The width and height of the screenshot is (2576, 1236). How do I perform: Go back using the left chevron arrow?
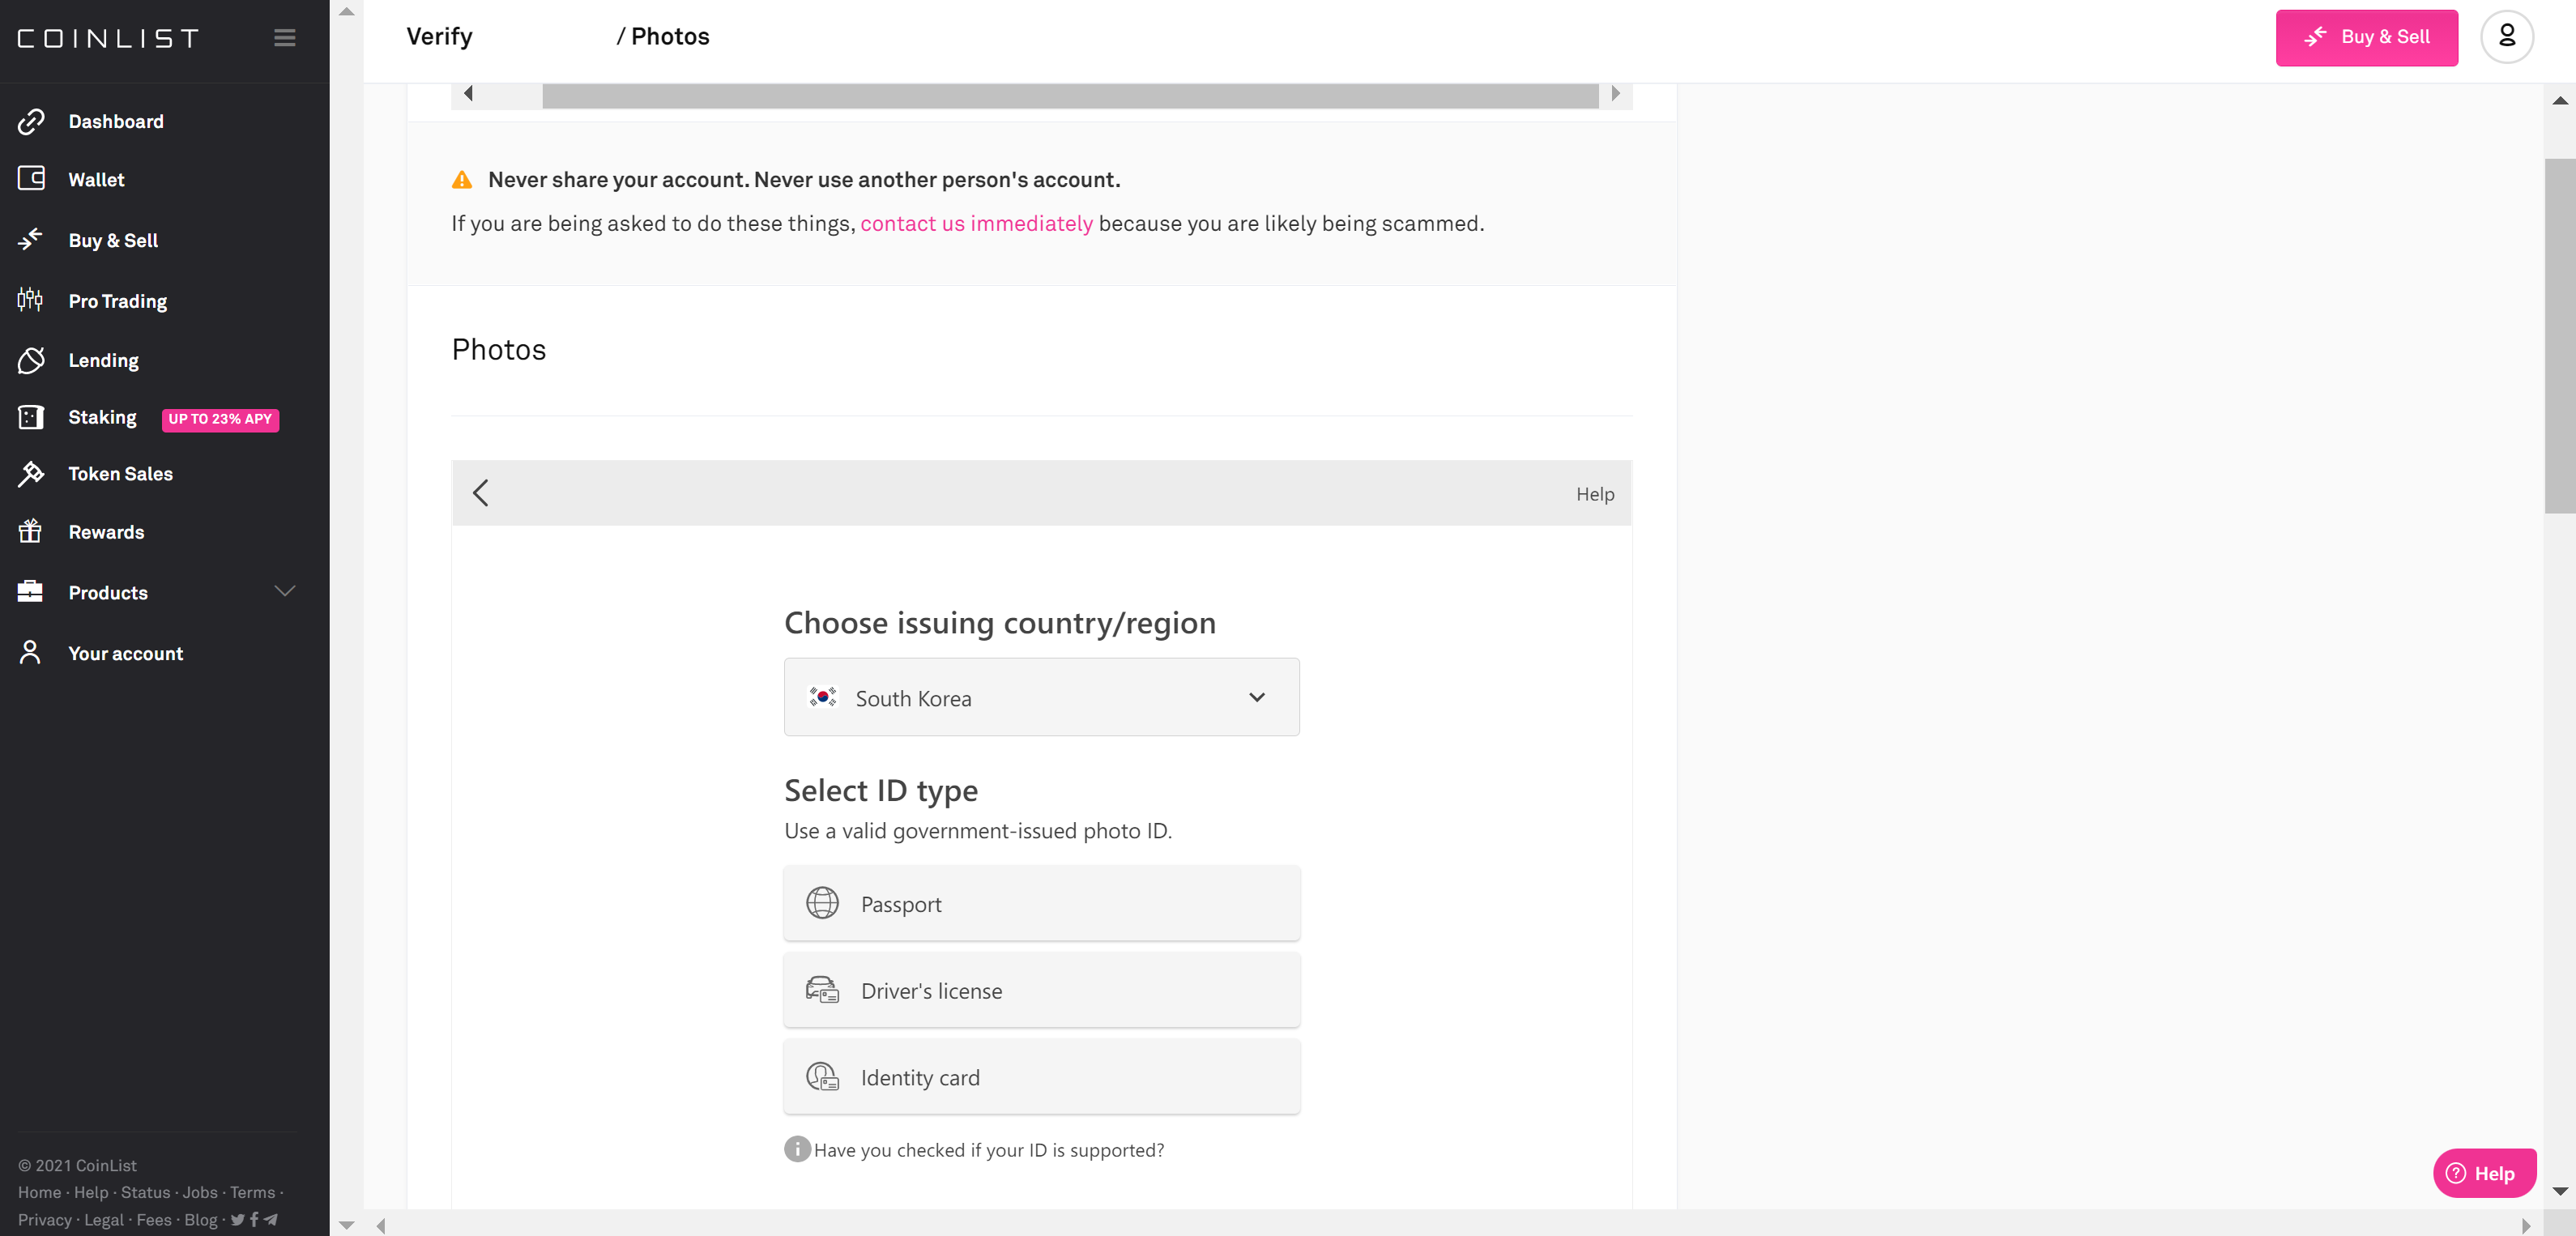pos(481,493)
